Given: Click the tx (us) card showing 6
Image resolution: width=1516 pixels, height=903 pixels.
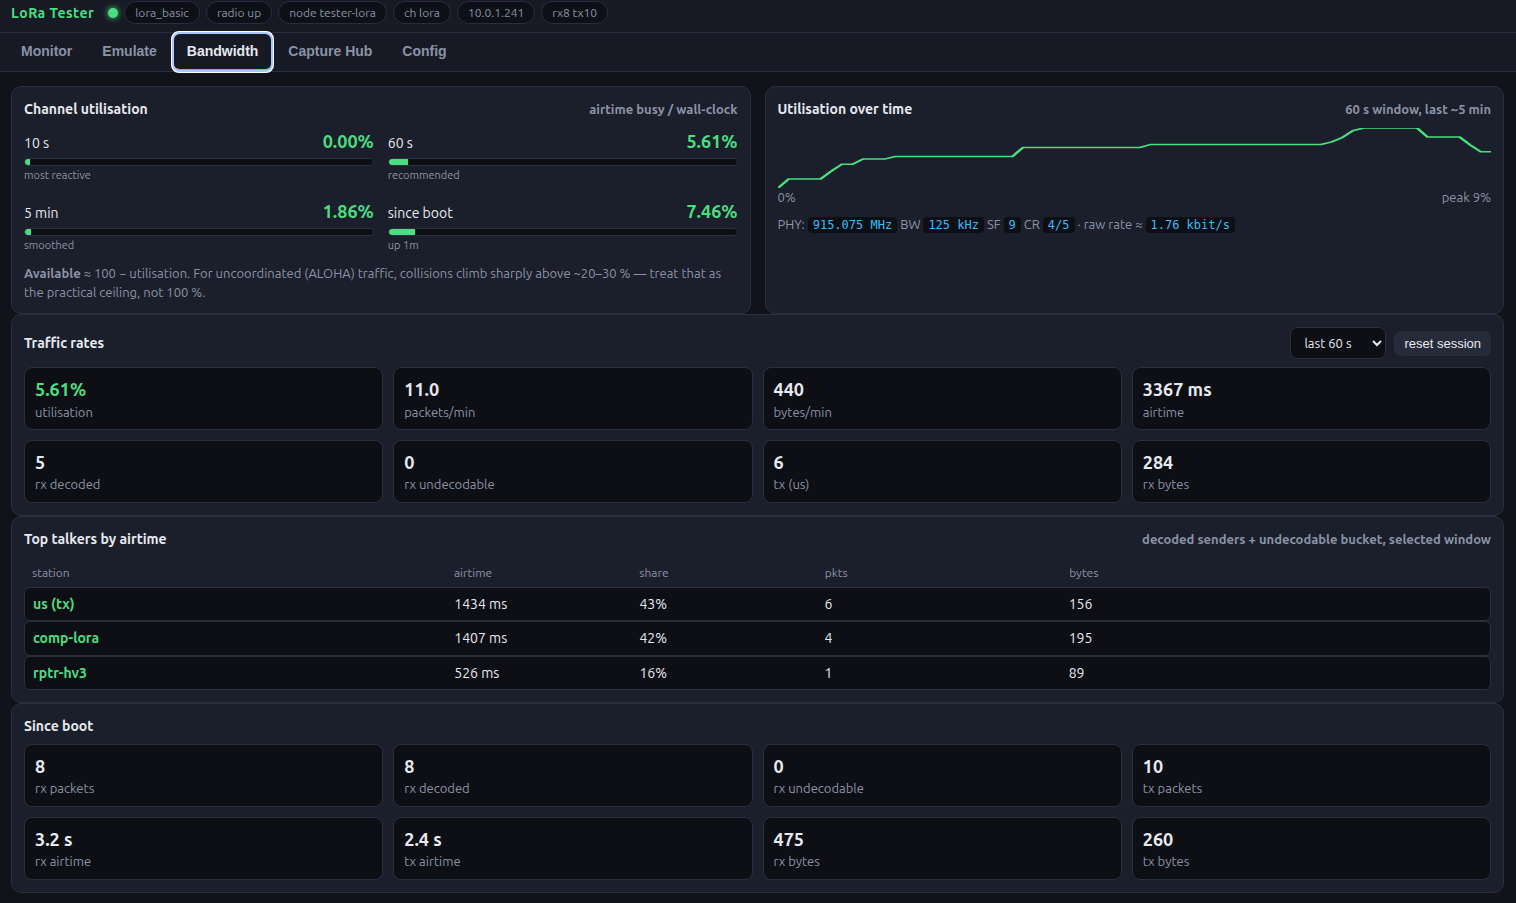Looking at the screenshot, I should pos(942,472).
